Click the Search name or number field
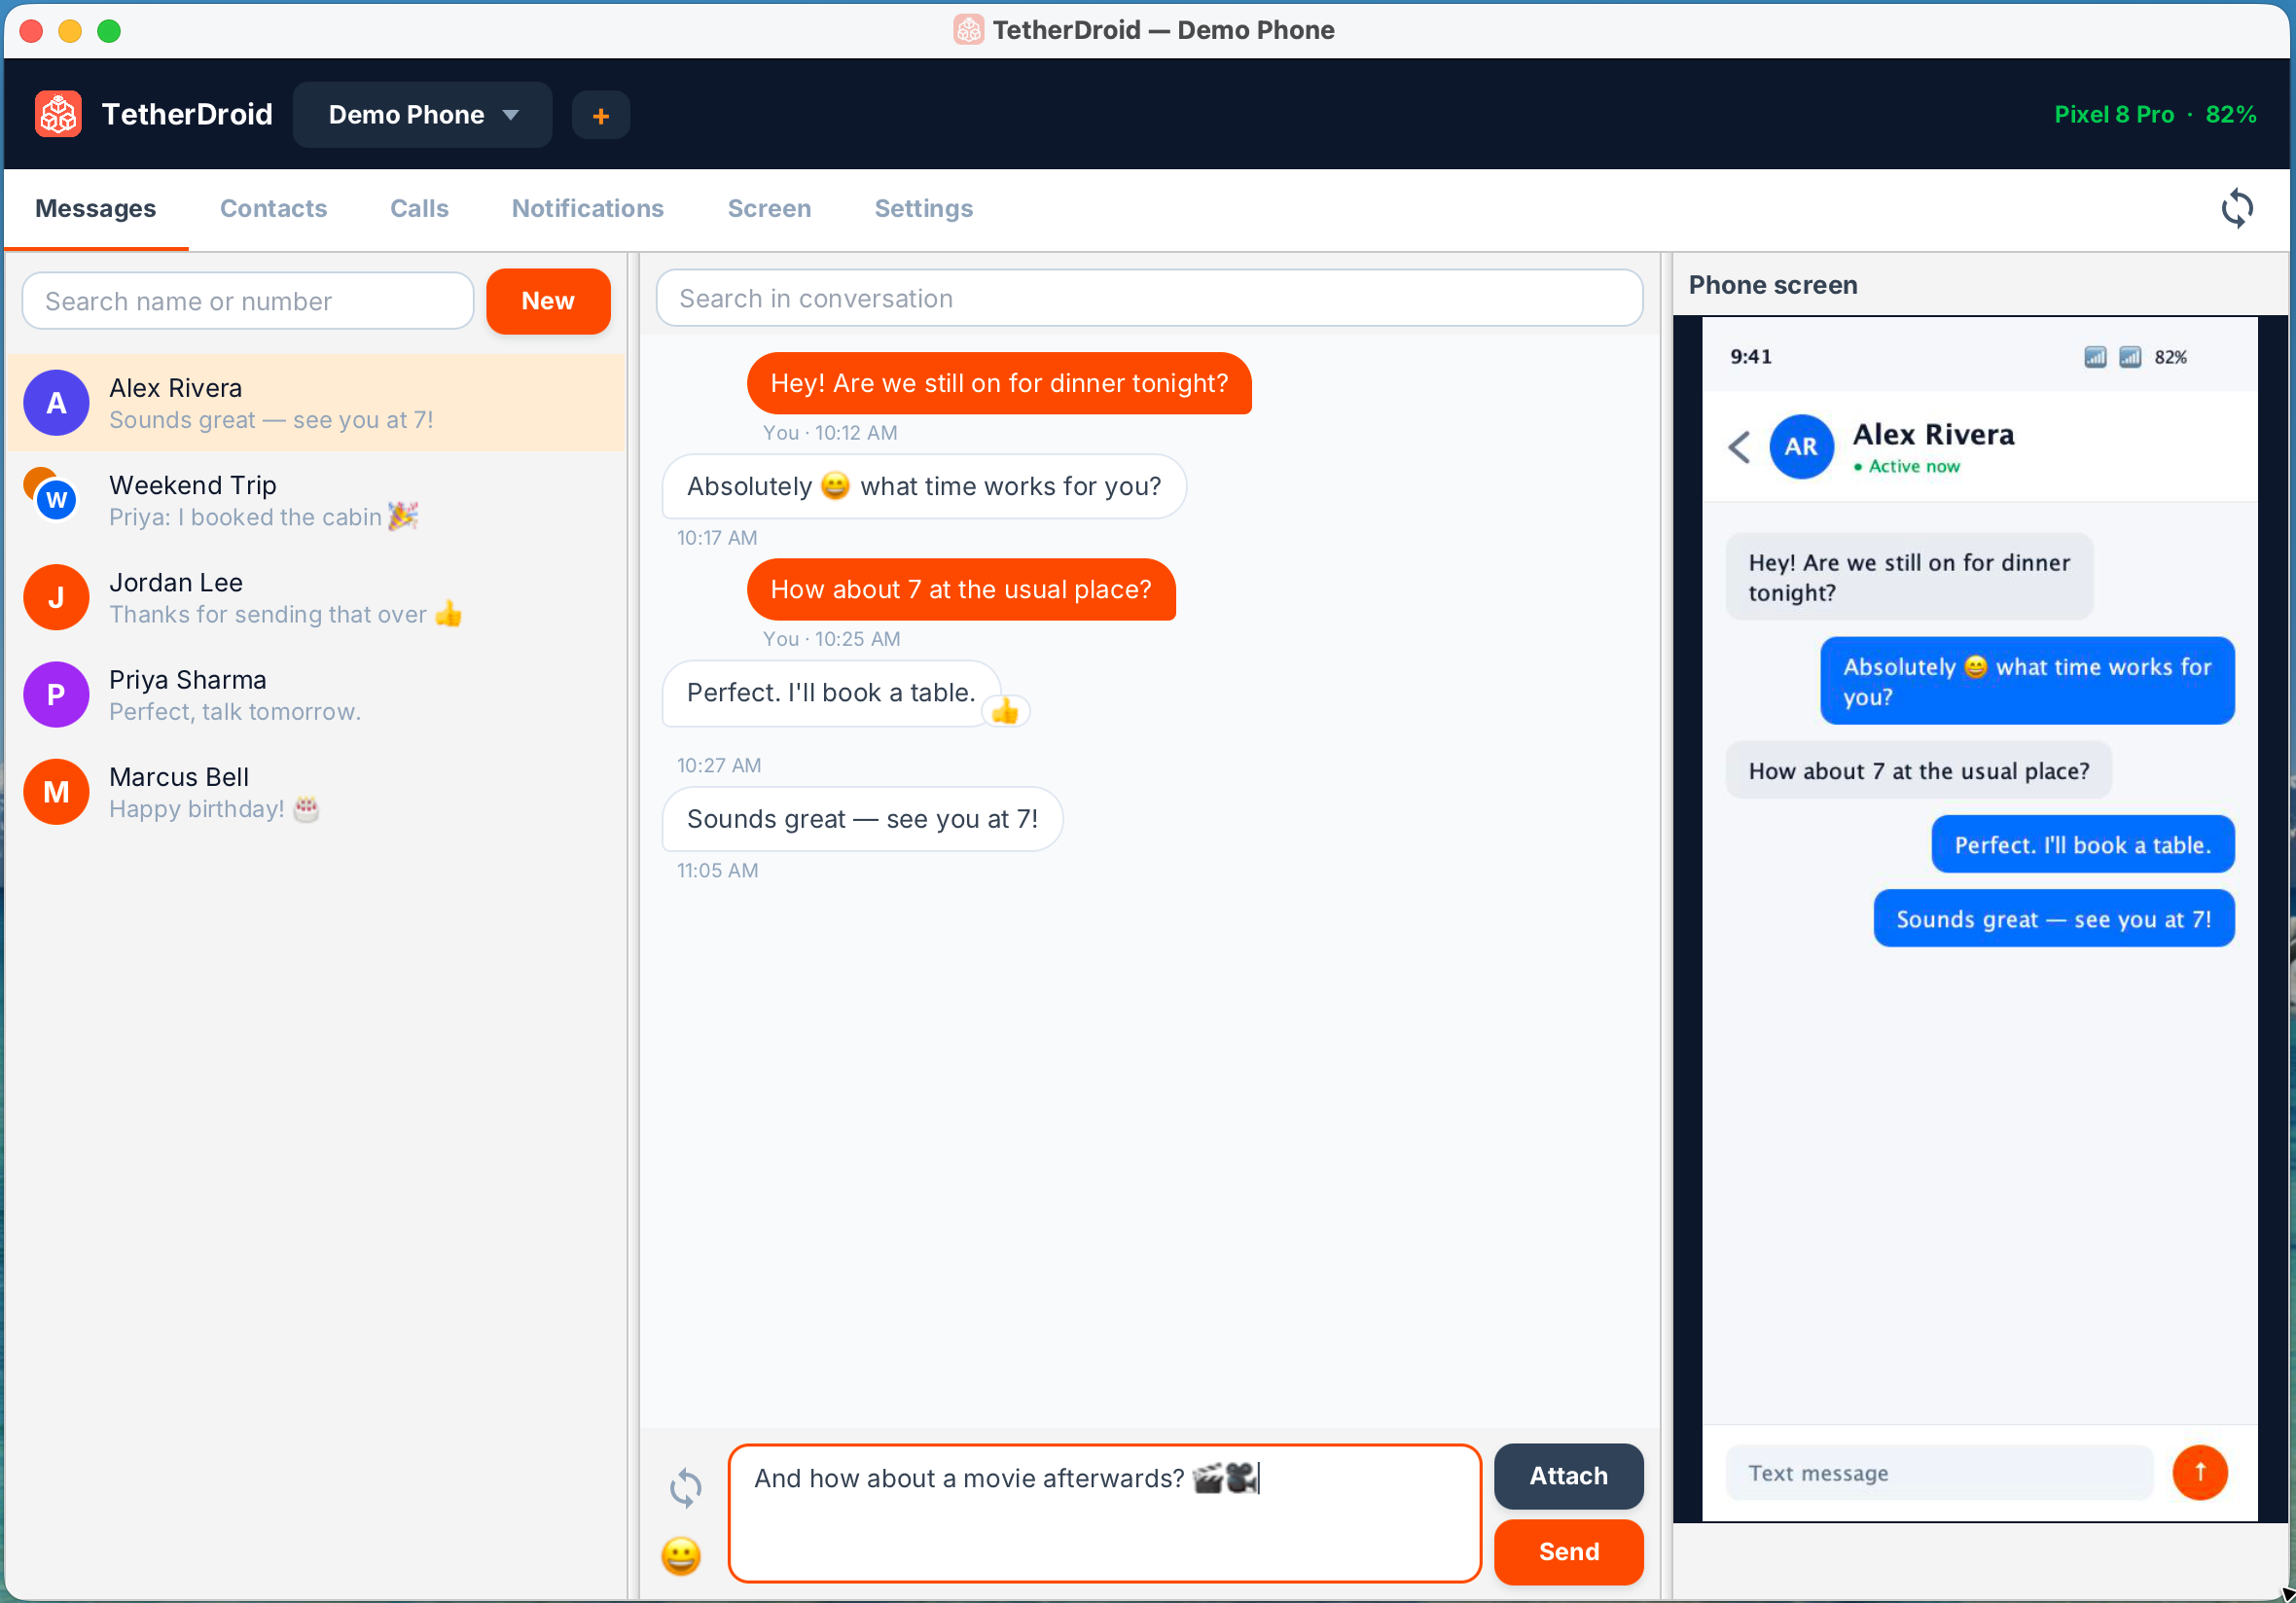The height and width of the screenshot is (1603, 2296). 247,301
